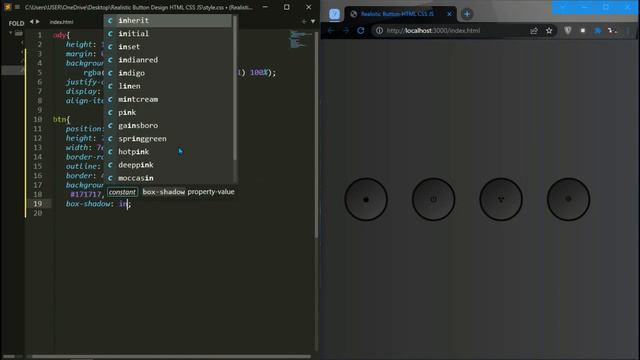Maximize the Sublime Text window
Viewport: 640px width, 360px height.
[287, 7]
